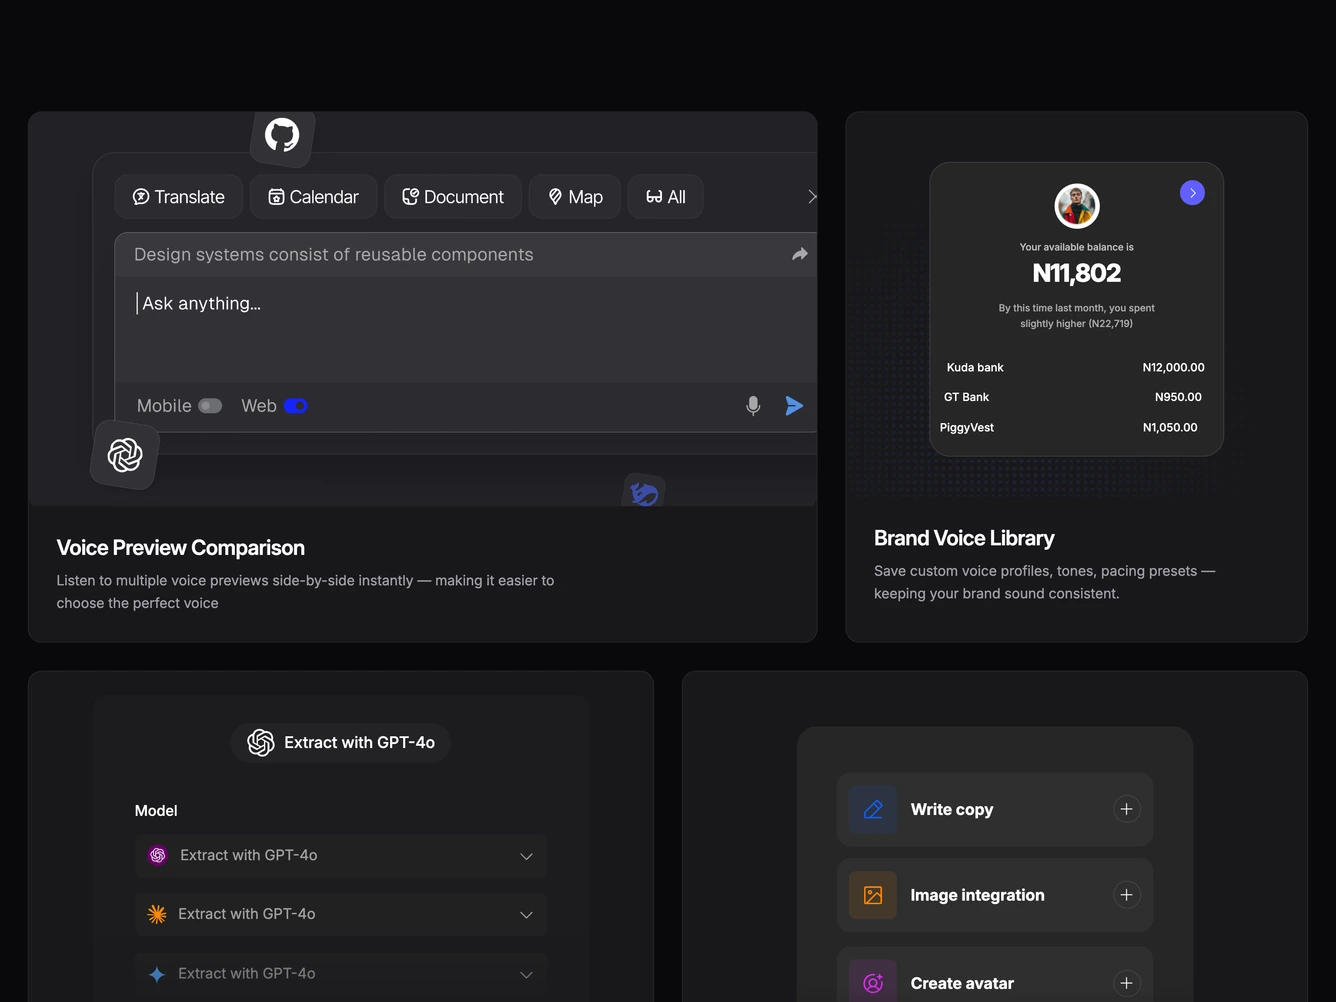Click the orange Image integration icon

pos(873,895)
